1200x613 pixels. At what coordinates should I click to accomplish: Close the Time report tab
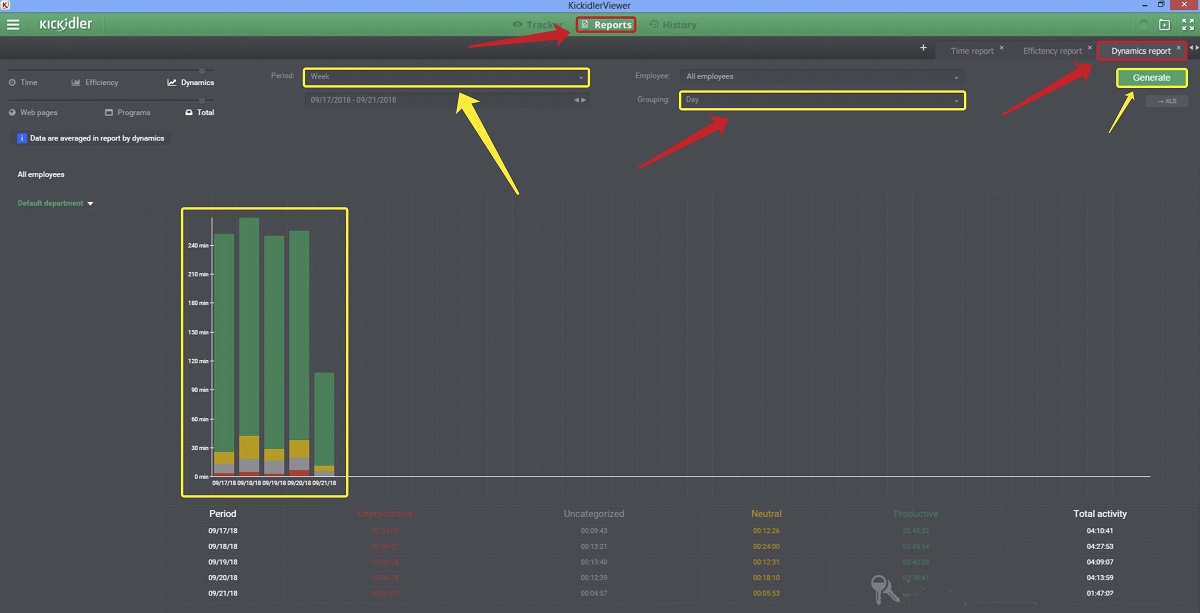coord(1002,48)
